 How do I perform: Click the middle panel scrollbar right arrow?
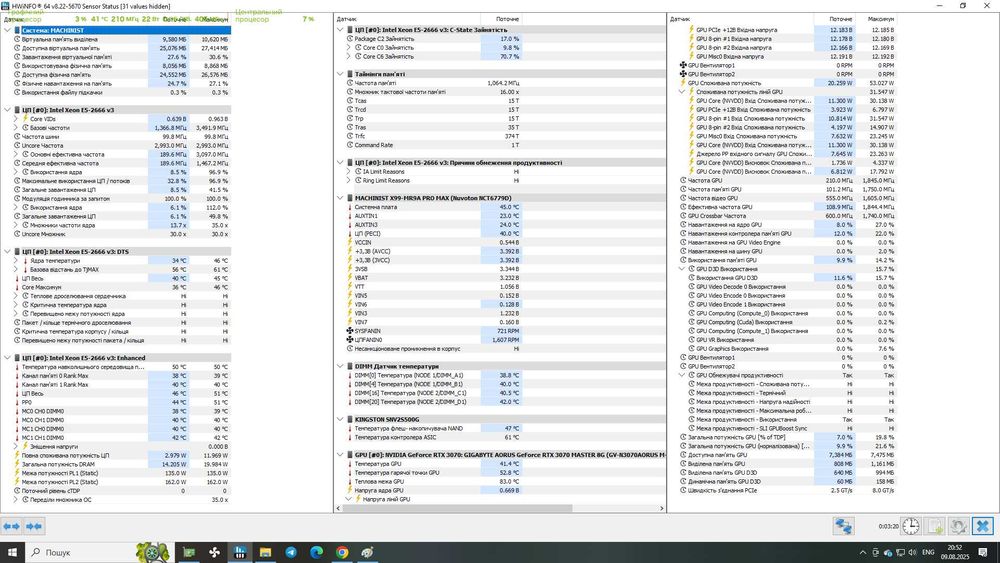coord(661,508)
